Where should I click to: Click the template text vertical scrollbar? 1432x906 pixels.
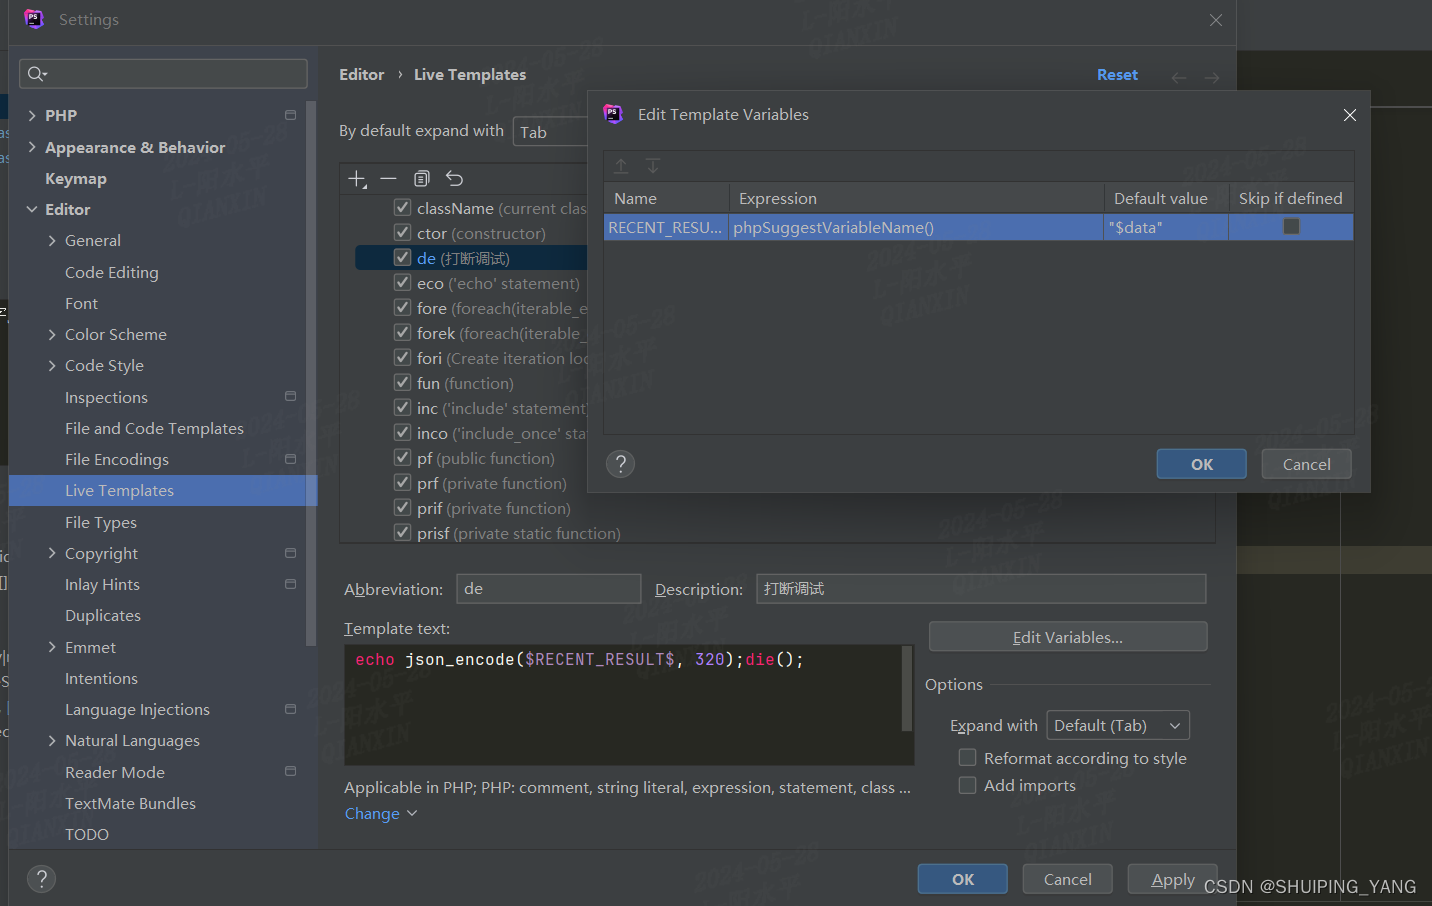tap(907, 688)
